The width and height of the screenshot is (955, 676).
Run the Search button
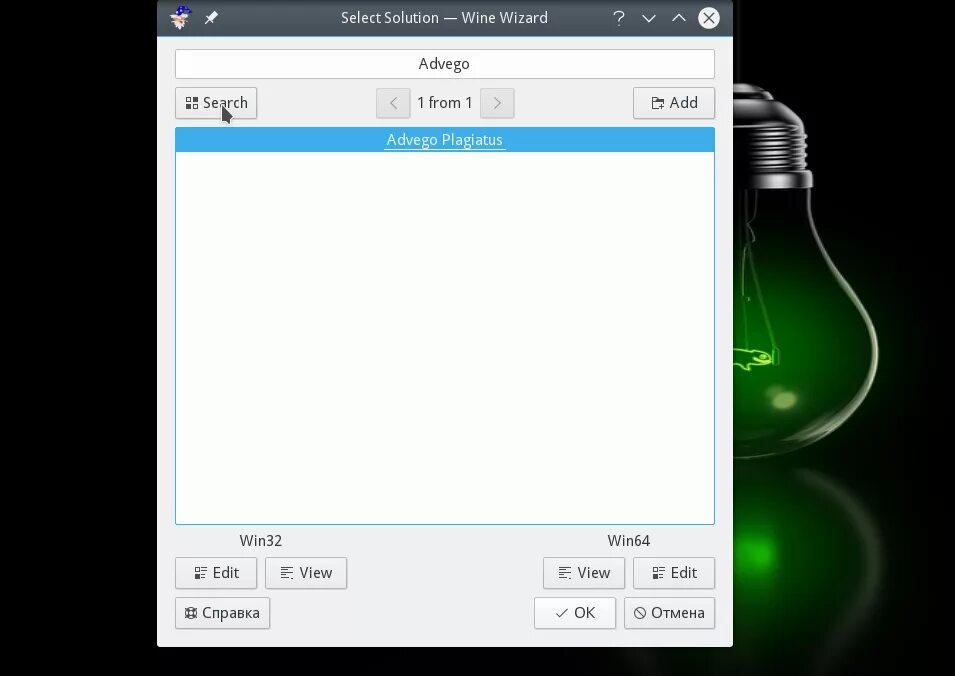tap(216, 103)
